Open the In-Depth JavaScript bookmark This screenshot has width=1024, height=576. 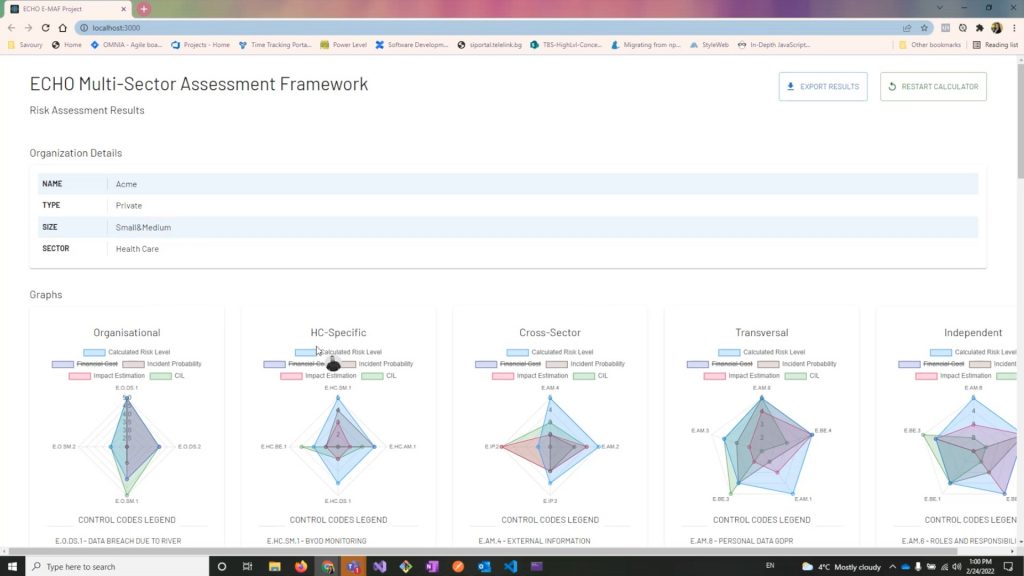[x=774, y=45]
